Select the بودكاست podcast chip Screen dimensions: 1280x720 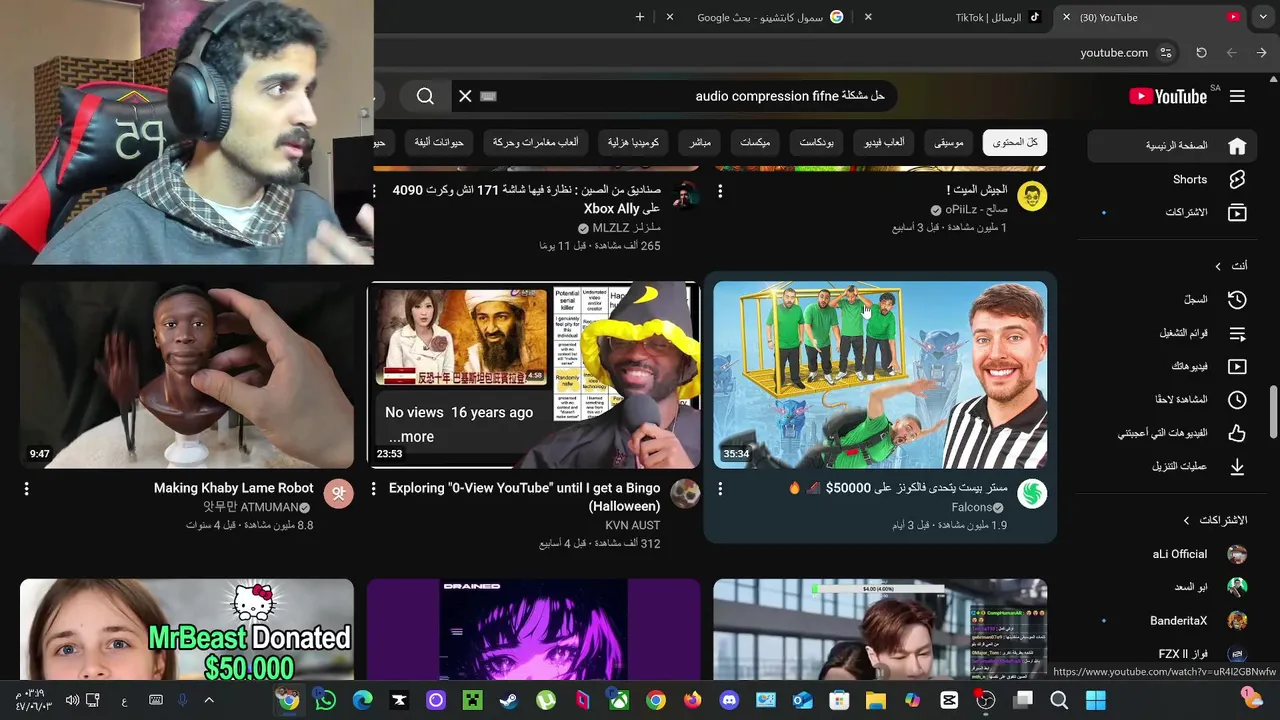(817, 143)
